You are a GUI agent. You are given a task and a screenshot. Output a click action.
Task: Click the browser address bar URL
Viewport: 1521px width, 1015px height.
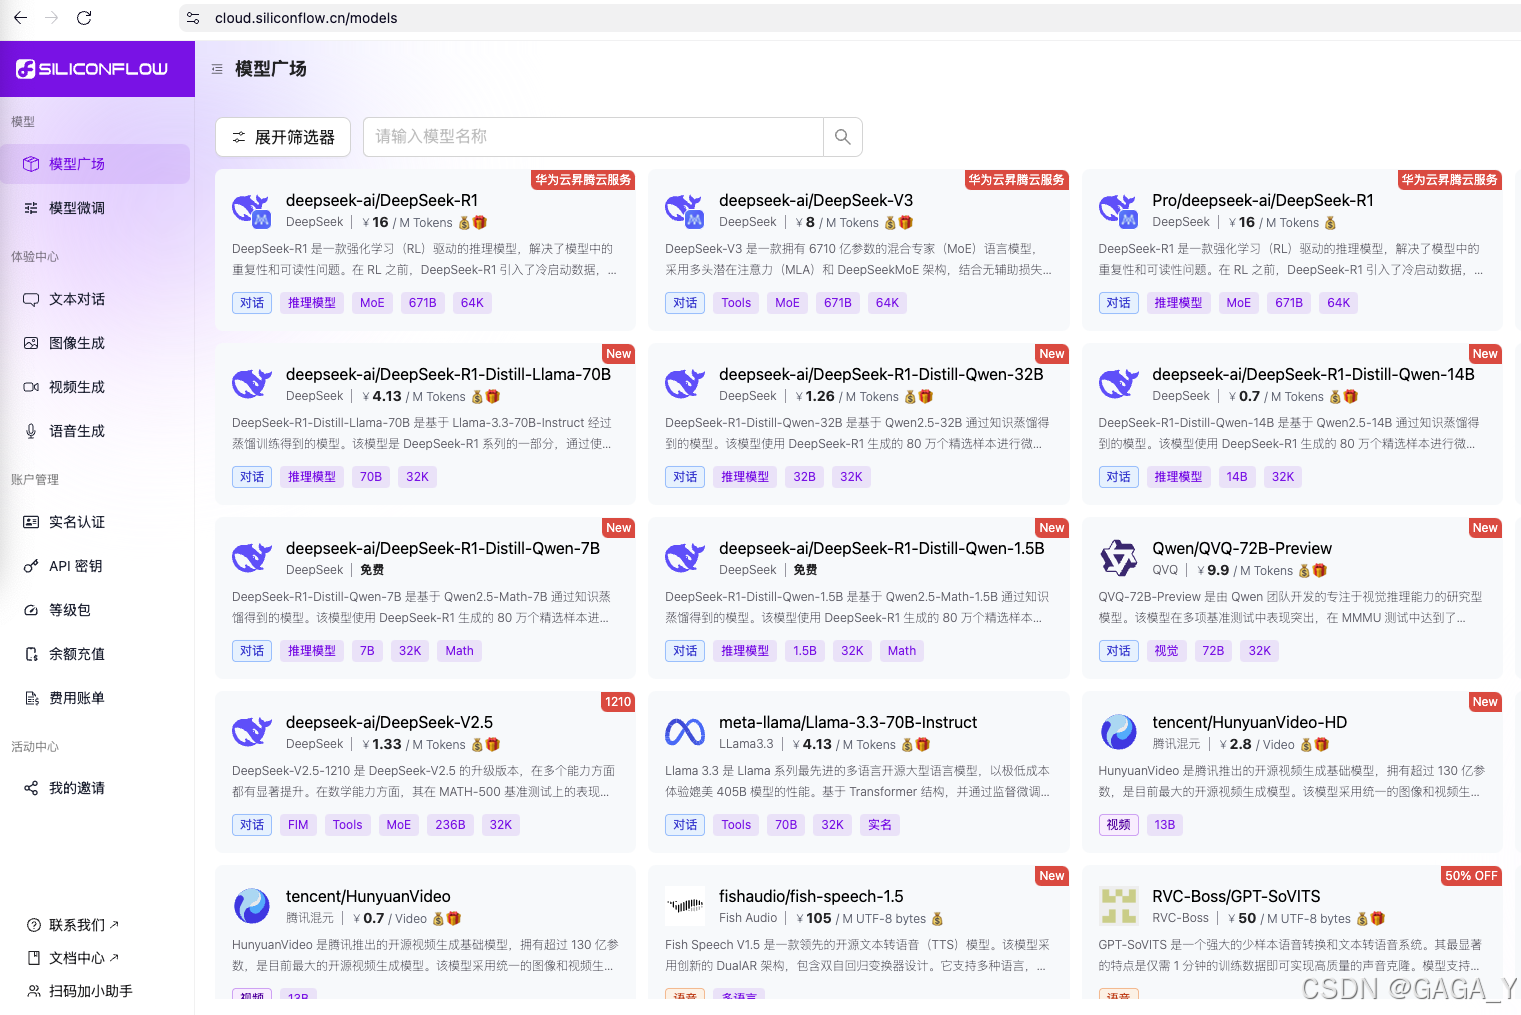pyautogui.click(x=306, y=18)
